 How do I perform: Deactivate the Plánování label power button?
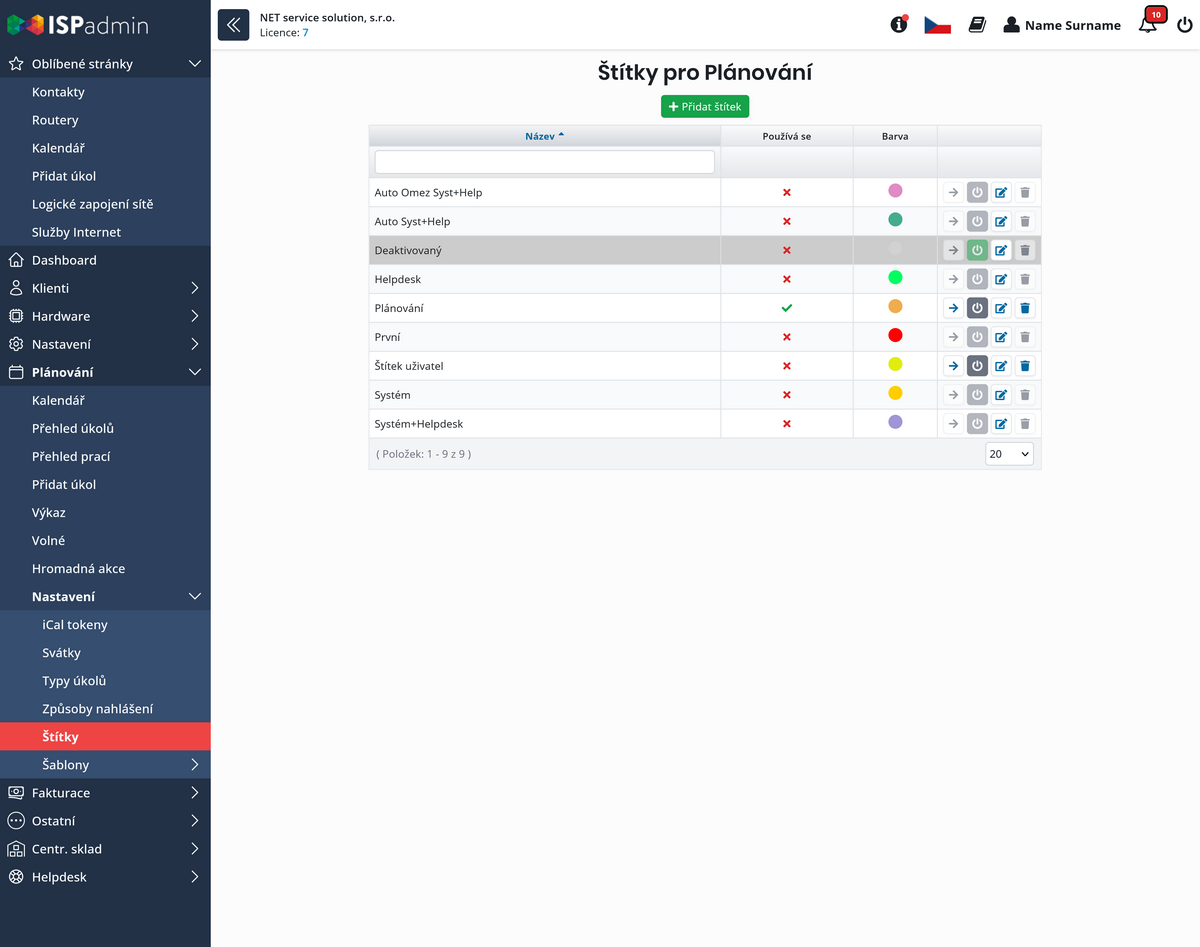(977, 308)
